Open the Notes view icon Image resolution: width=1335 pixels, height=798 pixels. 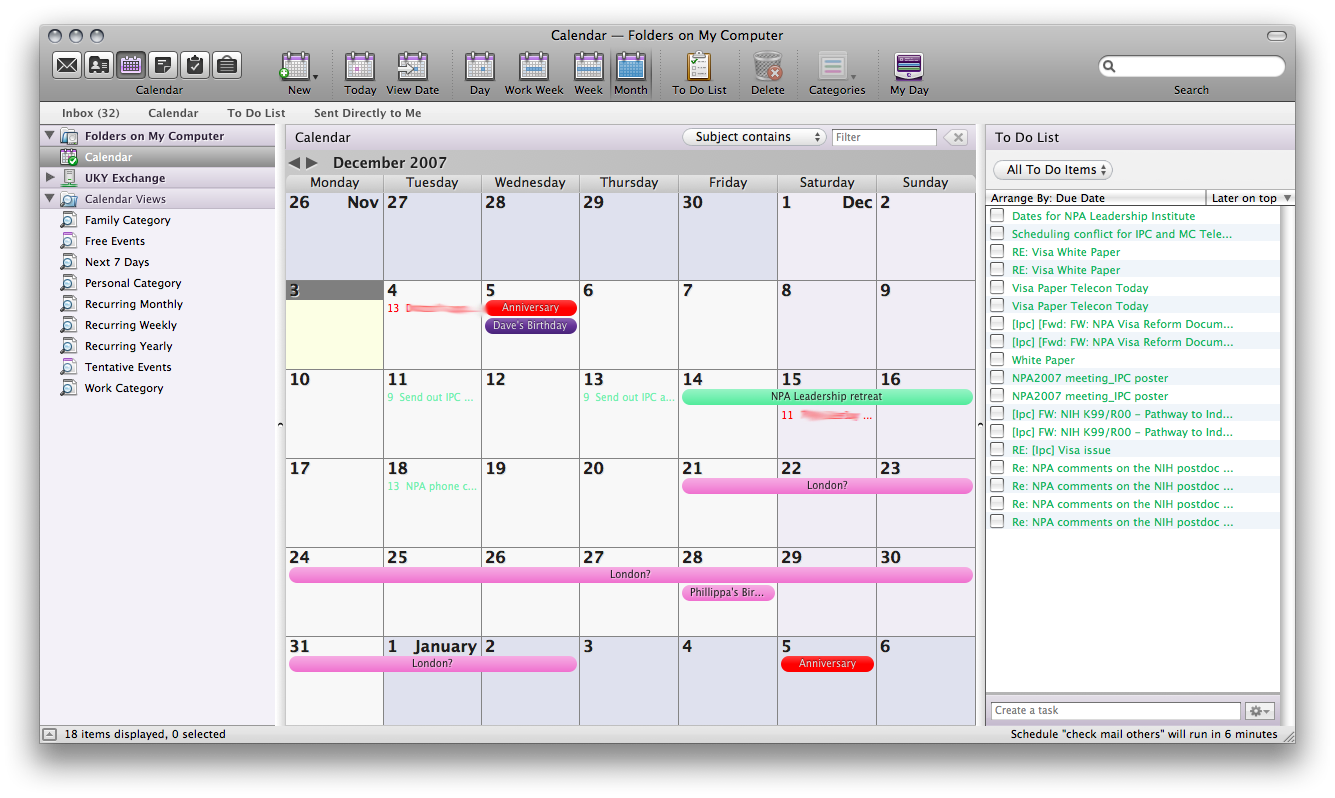[x=163, y=65]
